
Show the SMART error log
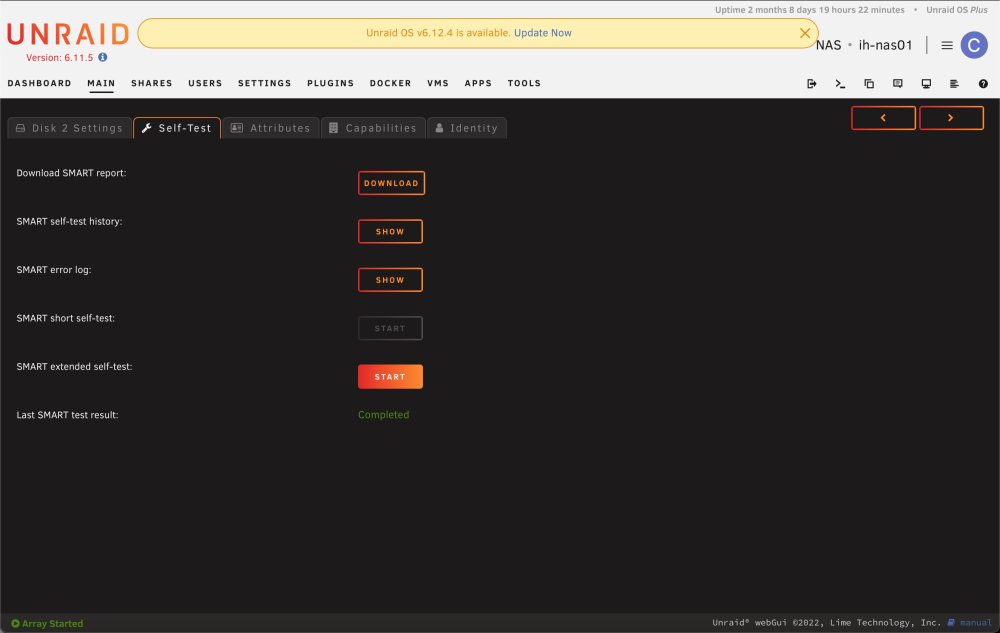pyautogui.click(x=390, y=280)
